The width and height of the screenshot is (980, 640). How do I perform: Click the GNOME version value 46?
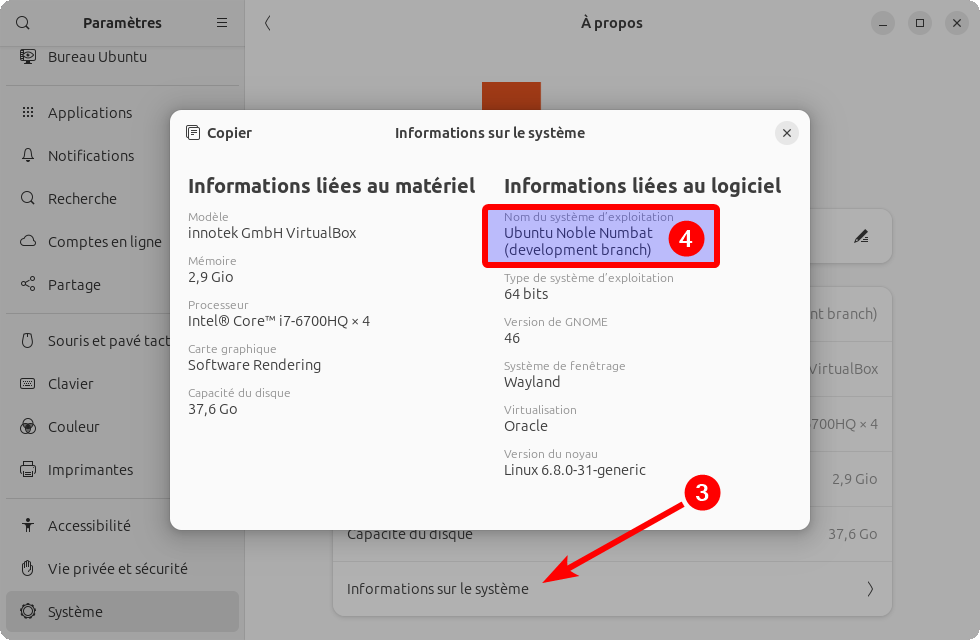(x=512, y=338)
